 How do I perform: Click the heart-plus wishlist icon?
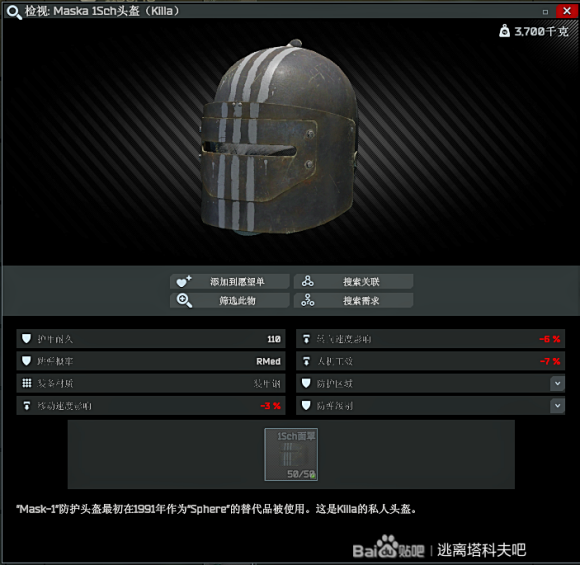[184, 282]
